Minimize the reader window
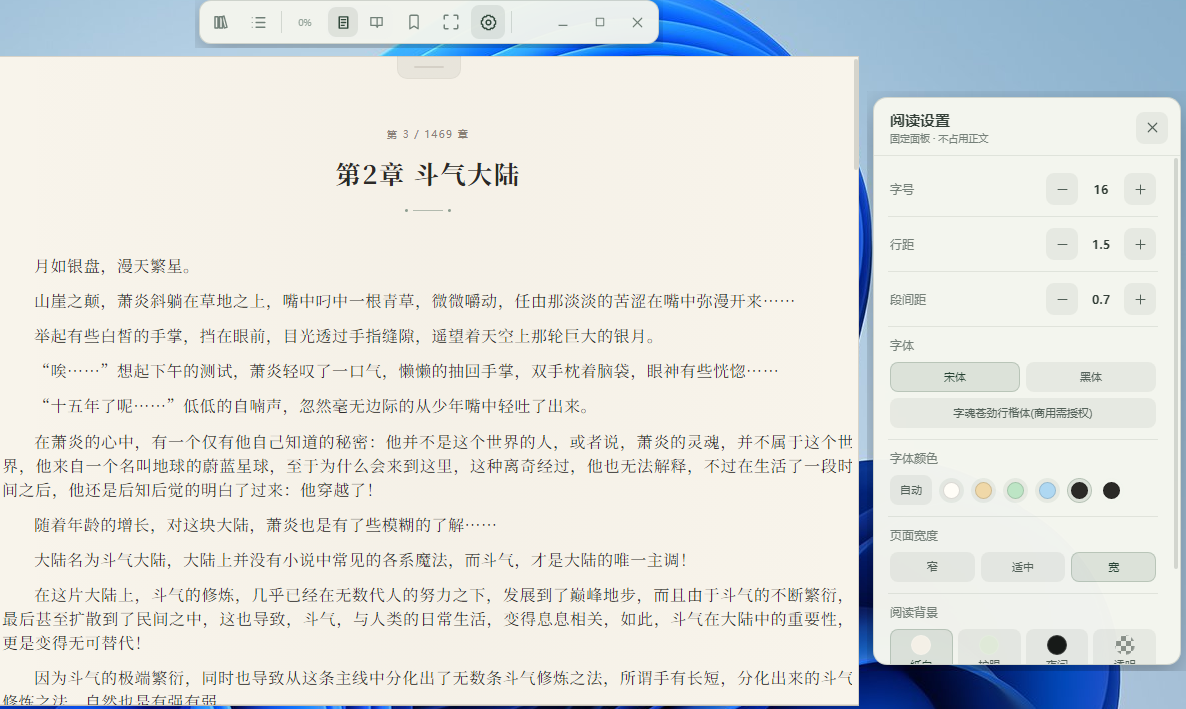The image size is (1186, 709). click(x=563, y=23)
